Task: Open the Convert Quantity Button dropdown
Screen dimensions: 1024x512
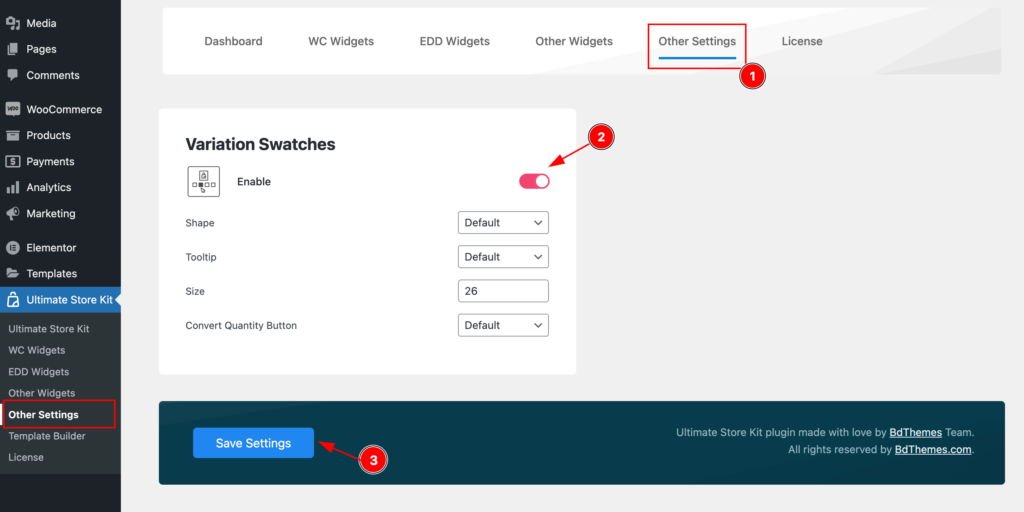Action: point(503,325)
